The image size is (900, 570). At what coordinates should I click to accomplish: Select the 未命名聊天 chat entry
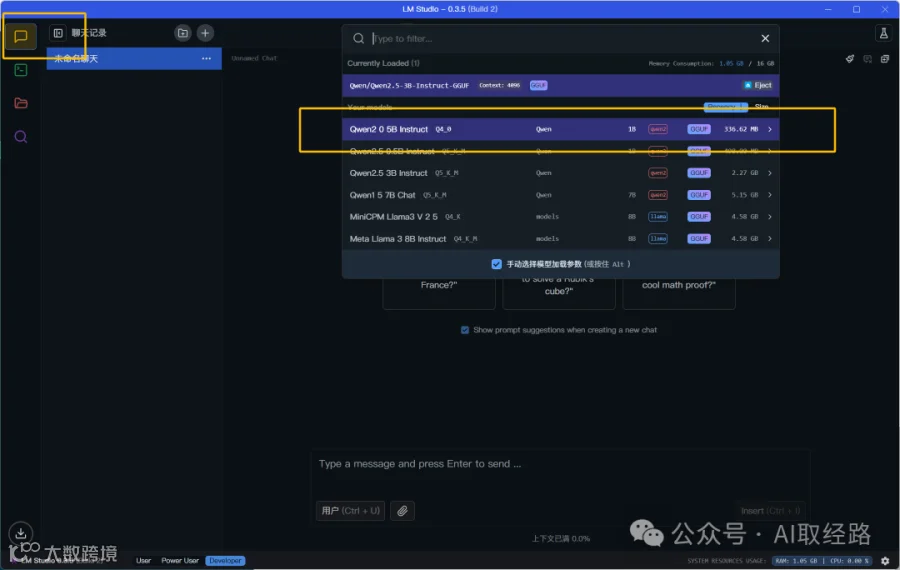(x=134, y=59)
